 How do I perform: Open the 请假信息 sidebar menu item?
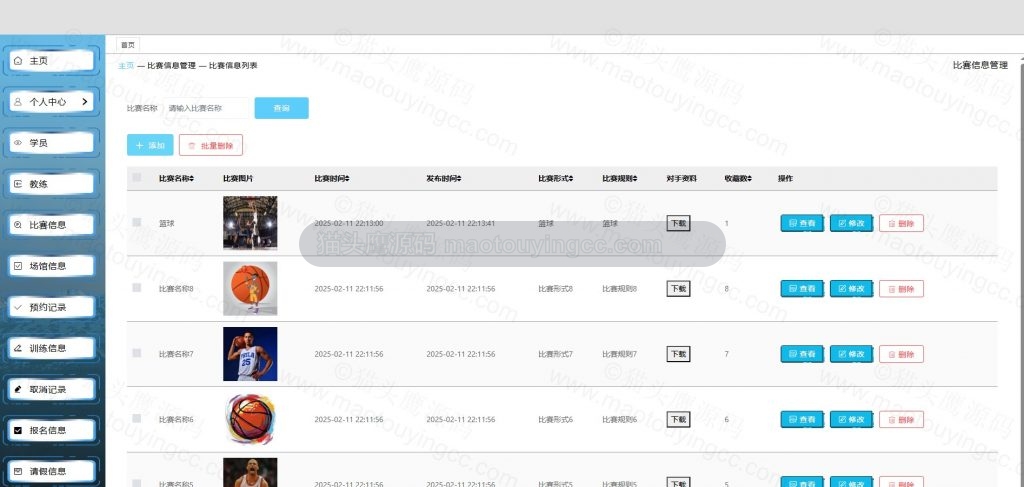pos(52,471)
